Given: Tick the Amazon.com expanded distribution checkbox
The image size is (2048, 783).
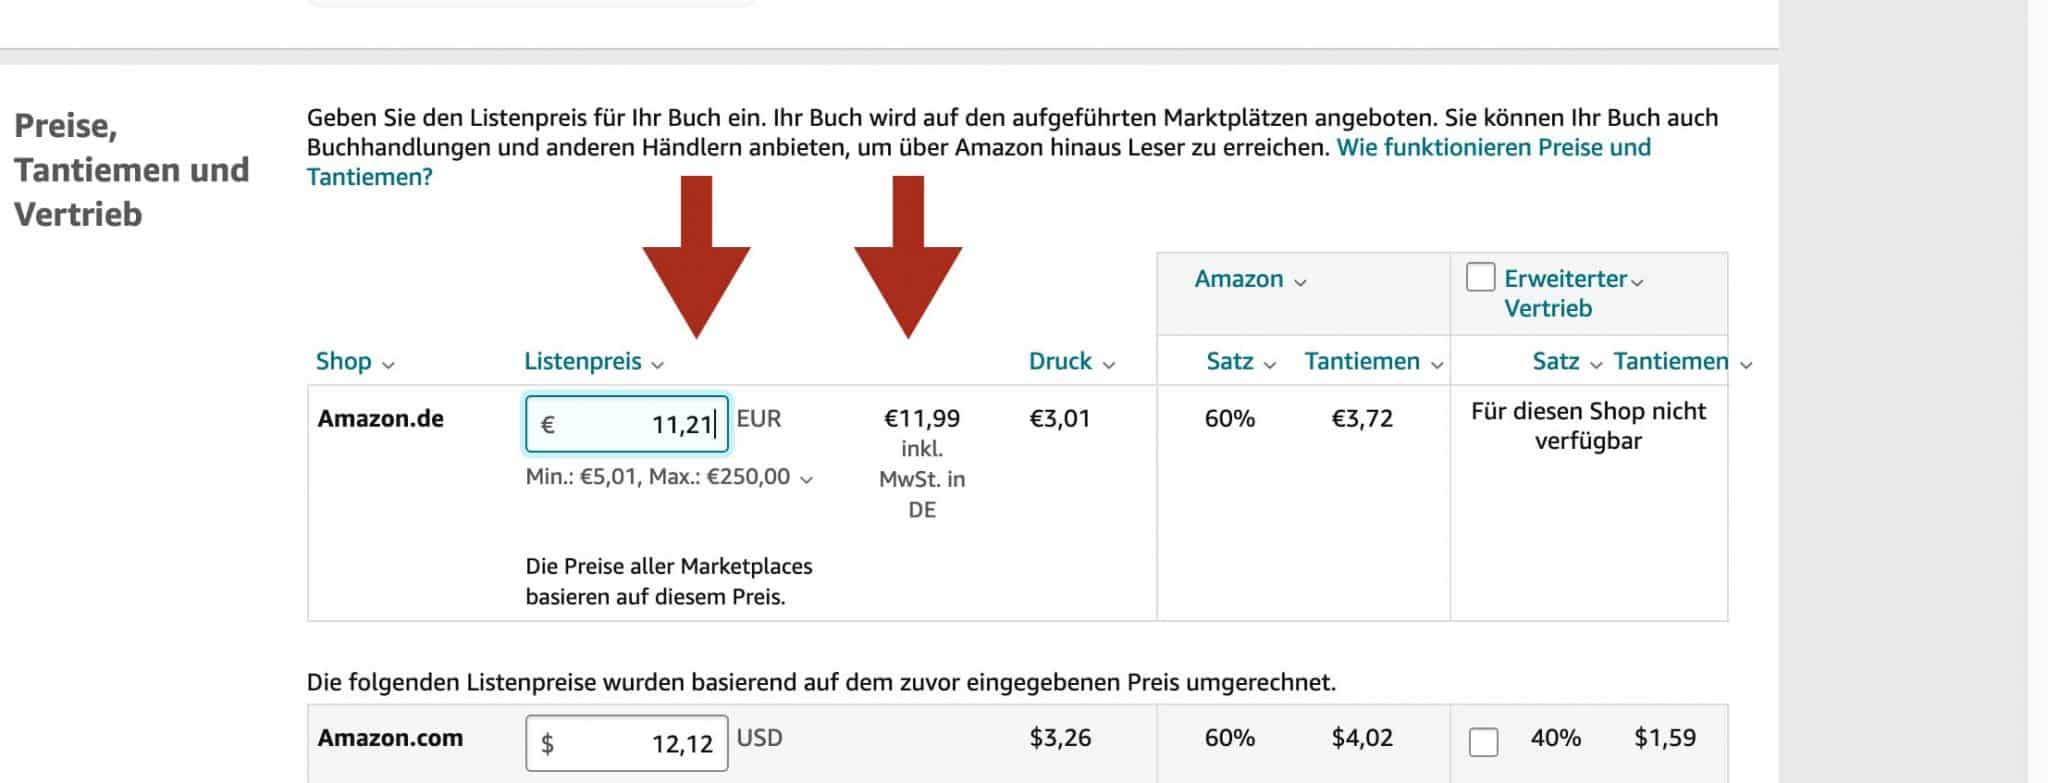Looking at the screenshot, I should [x=1483, y=742].
